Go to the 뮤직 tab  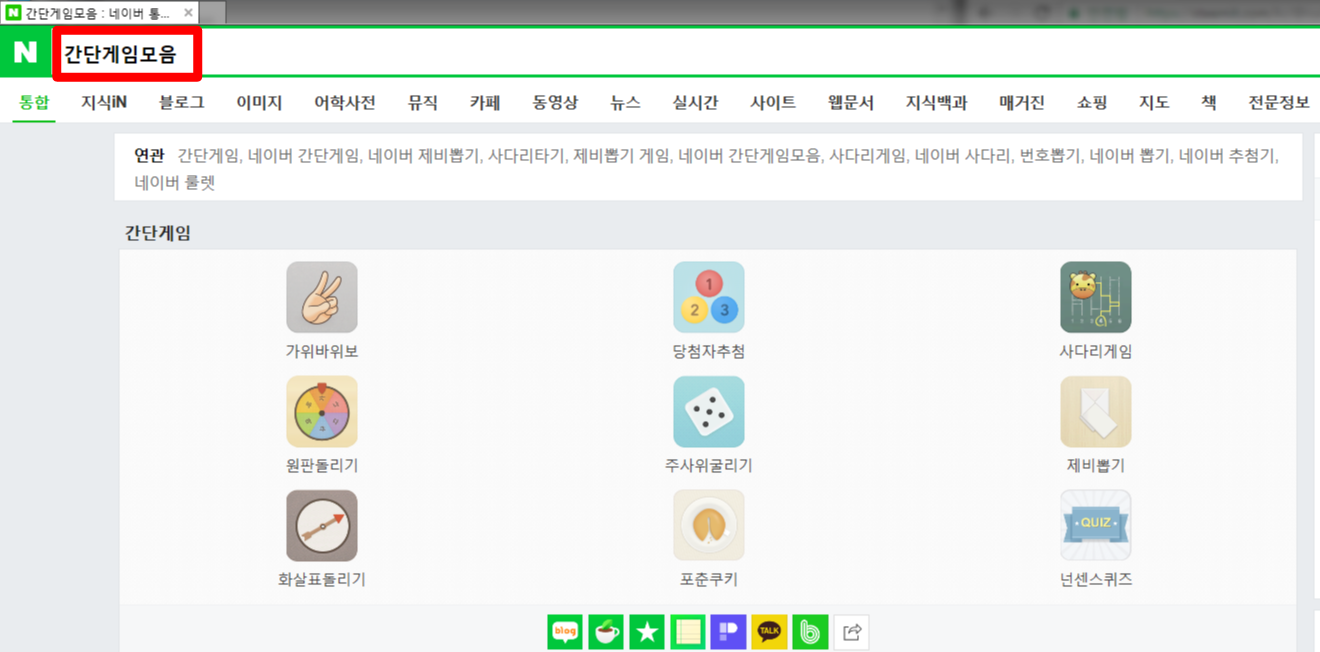pyautogui.click(x=423, y=102)
